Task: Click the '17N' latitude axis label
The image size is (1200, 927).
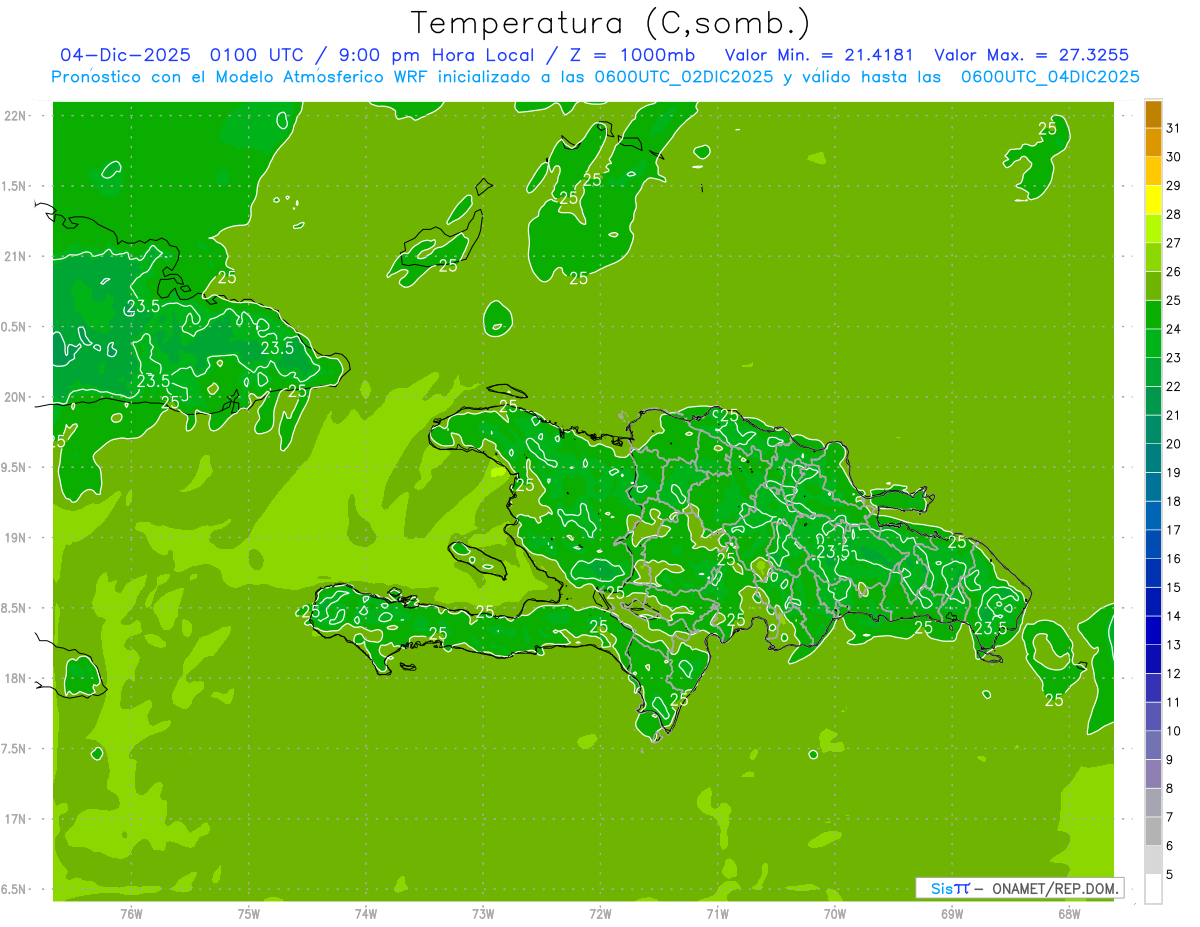Action: [x=16, y=819]
